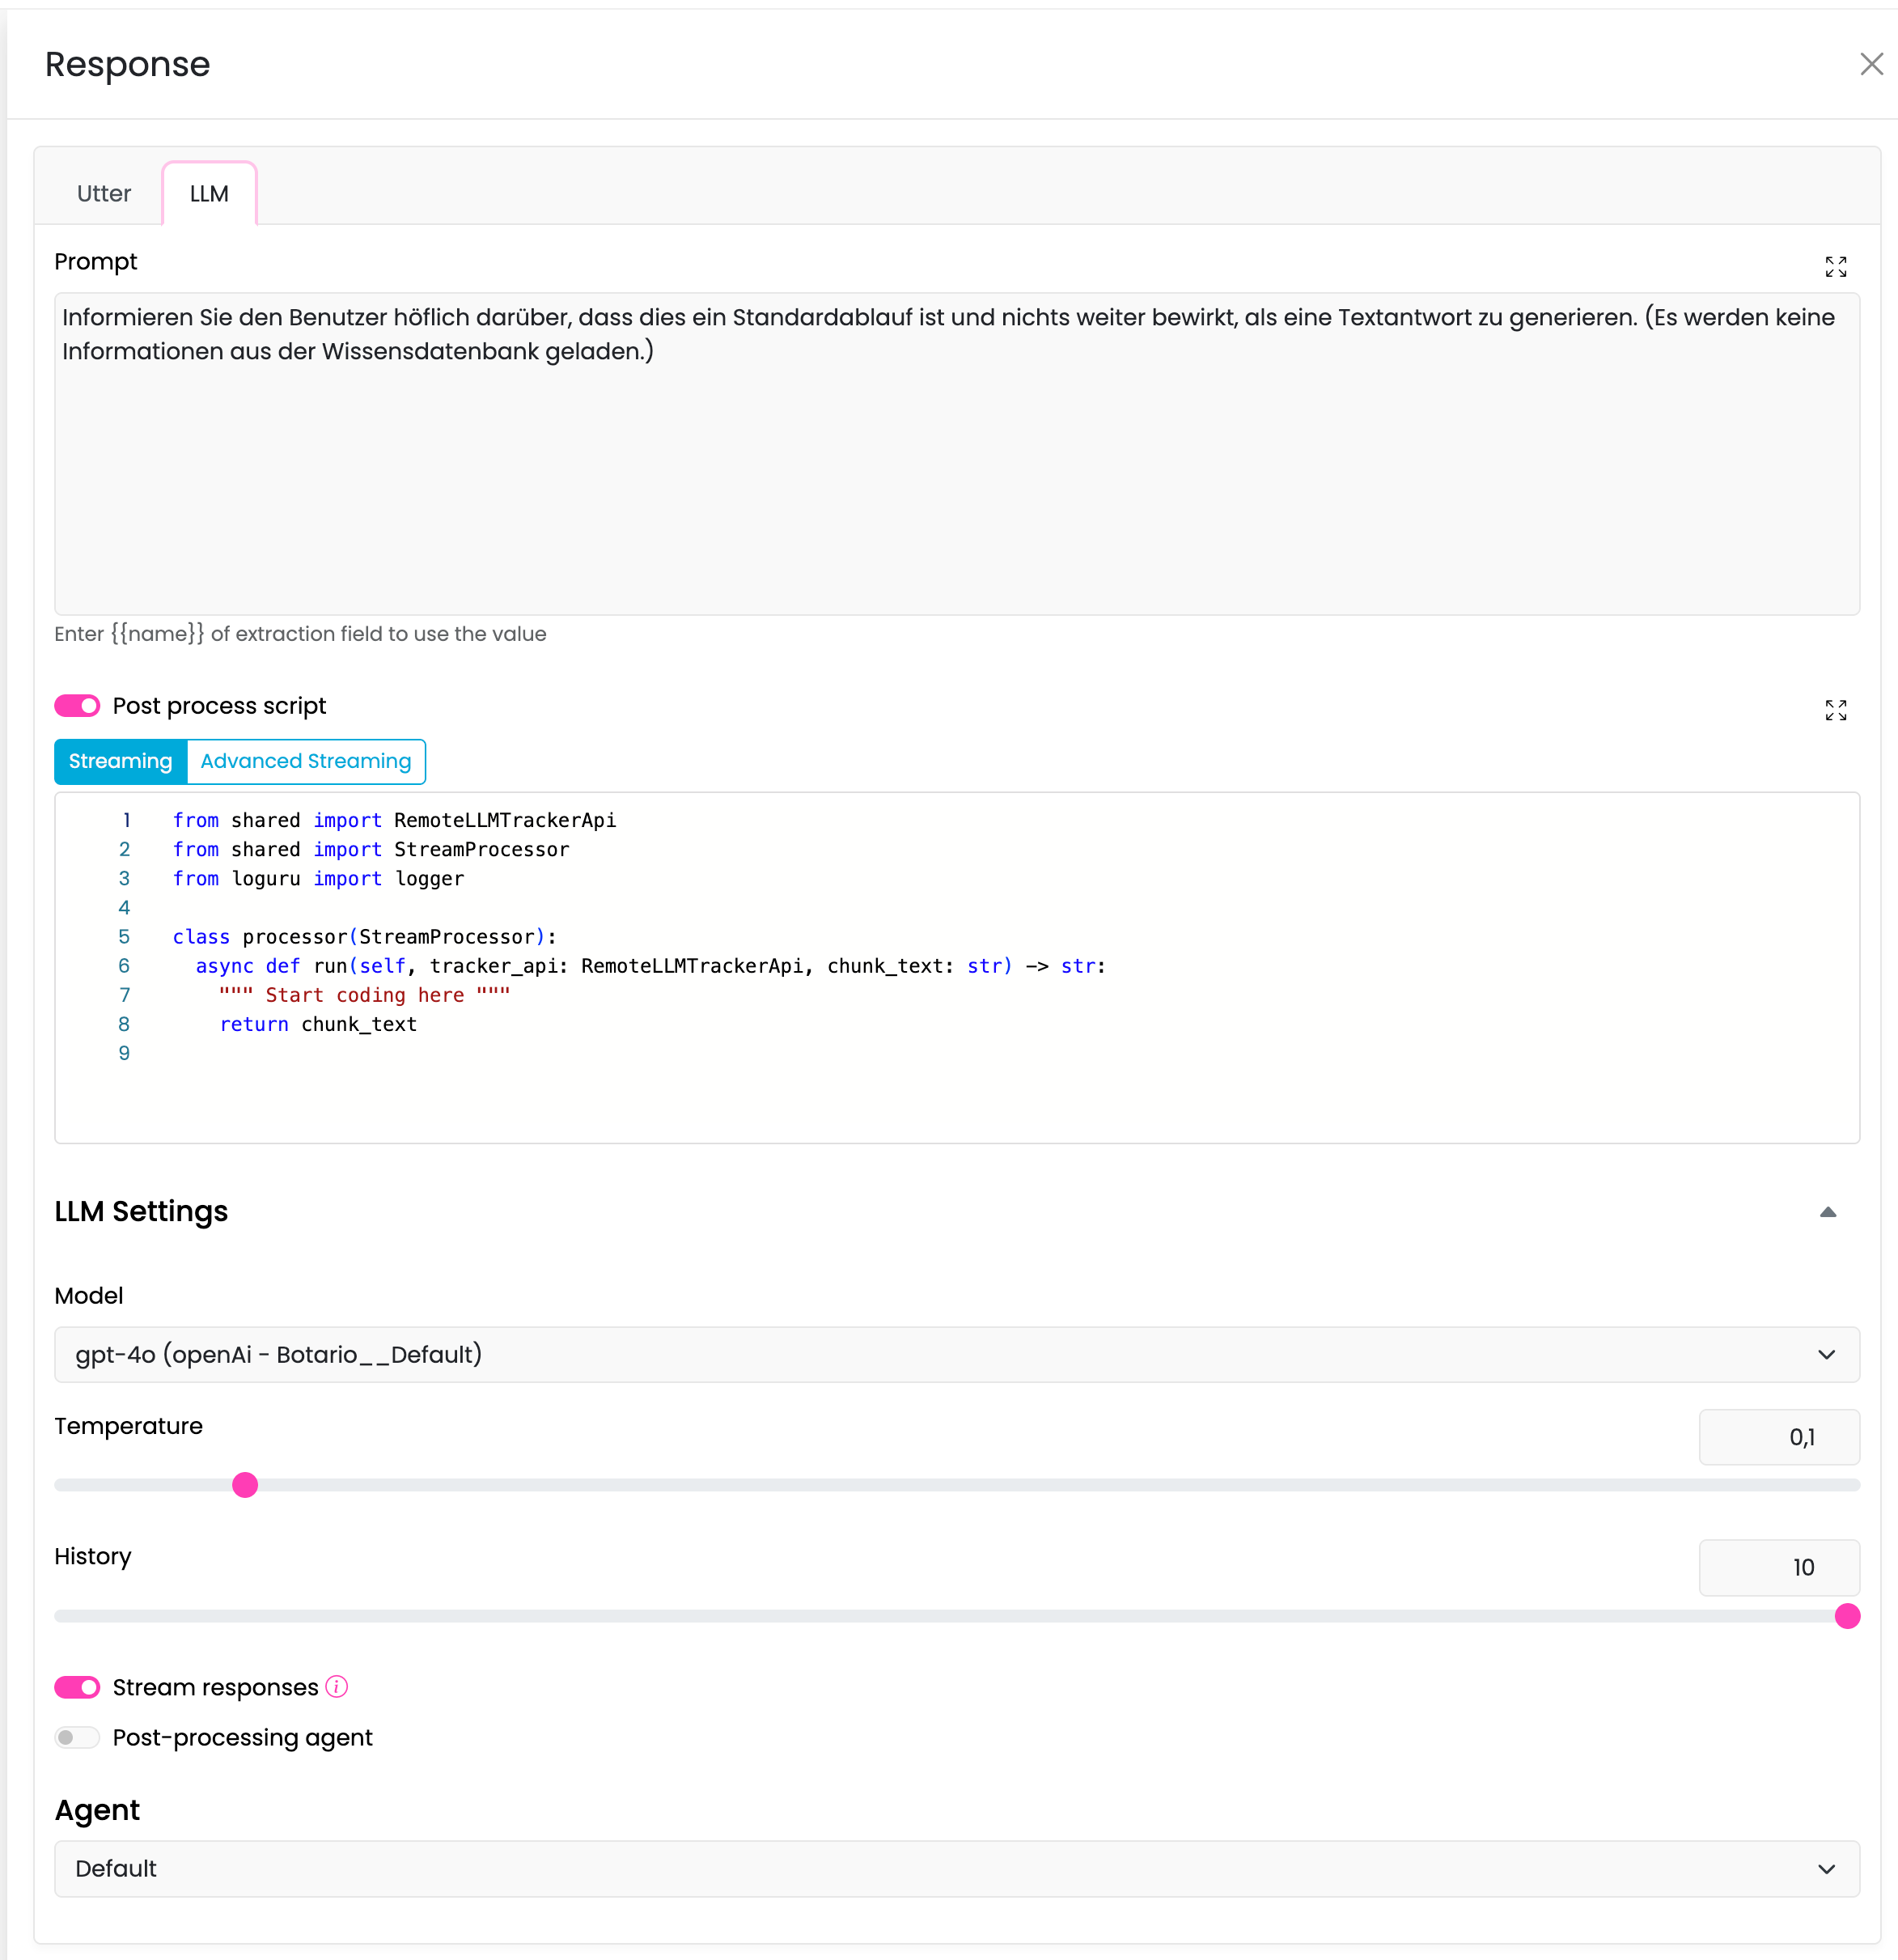Select the LLM tab

click(x=209, y=193)
